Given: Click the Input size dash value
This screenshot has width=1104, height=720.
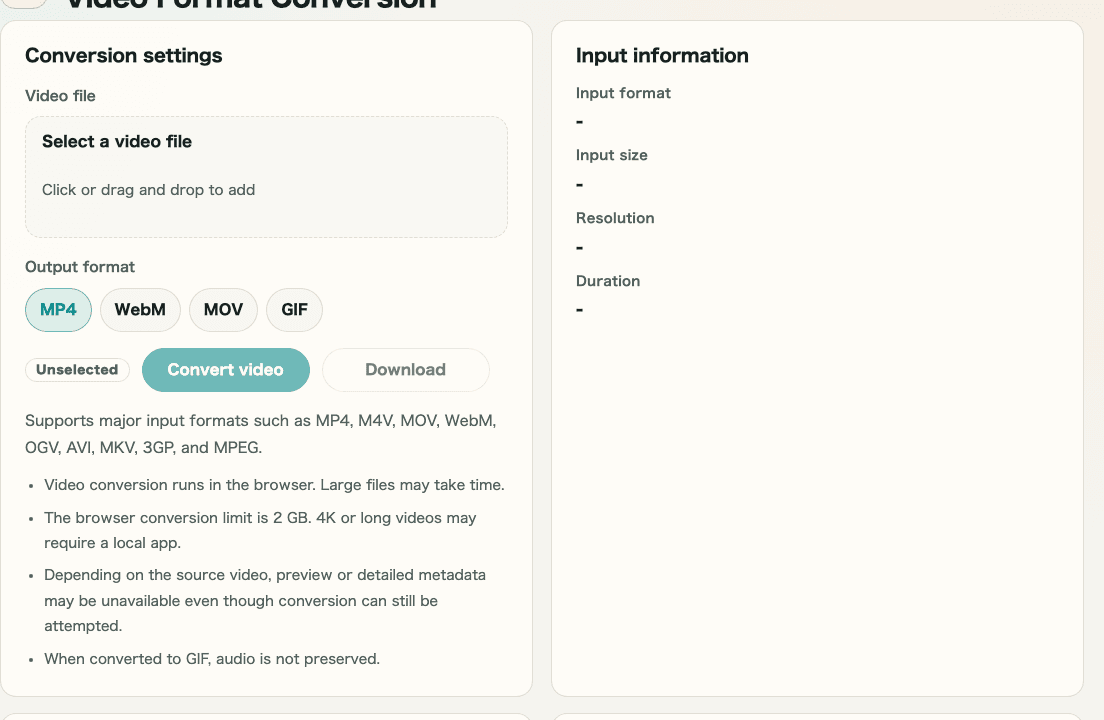Looking at the screenshot, I should [579, 184].
